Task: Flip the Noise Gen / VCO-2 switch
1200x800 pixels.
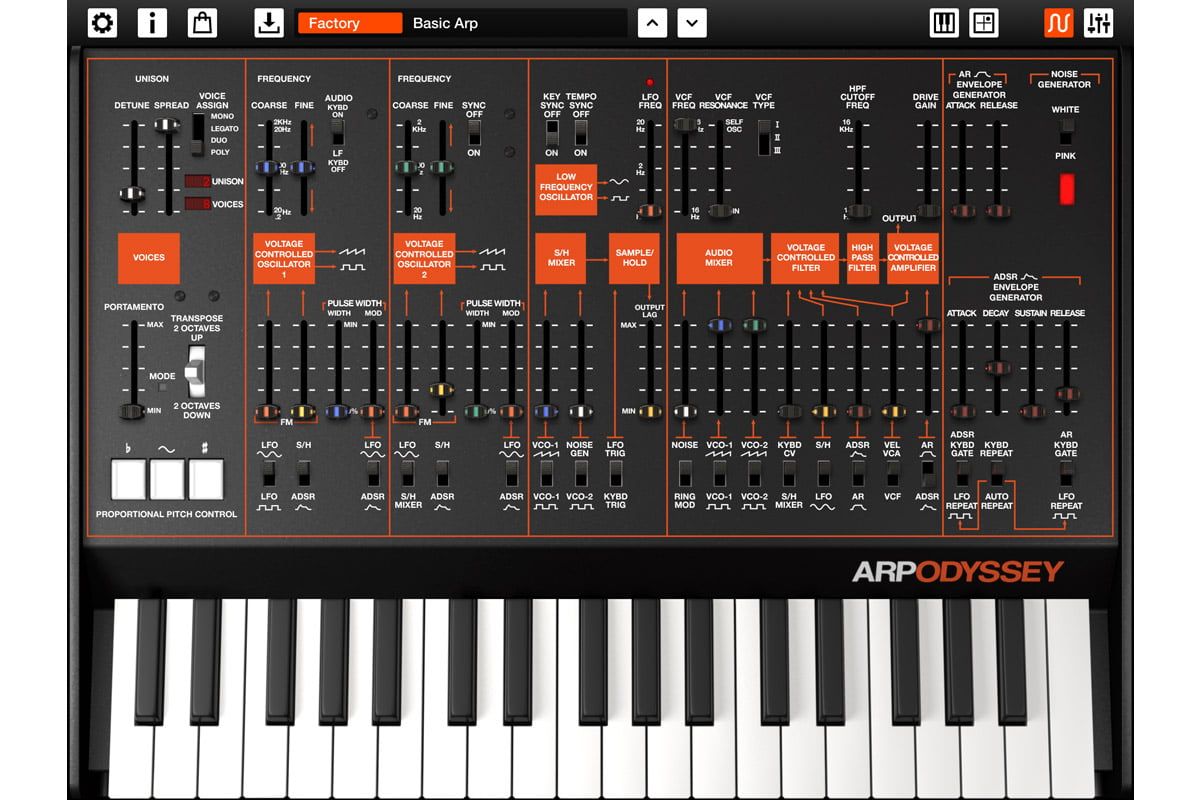Action: tap(581, 472)
